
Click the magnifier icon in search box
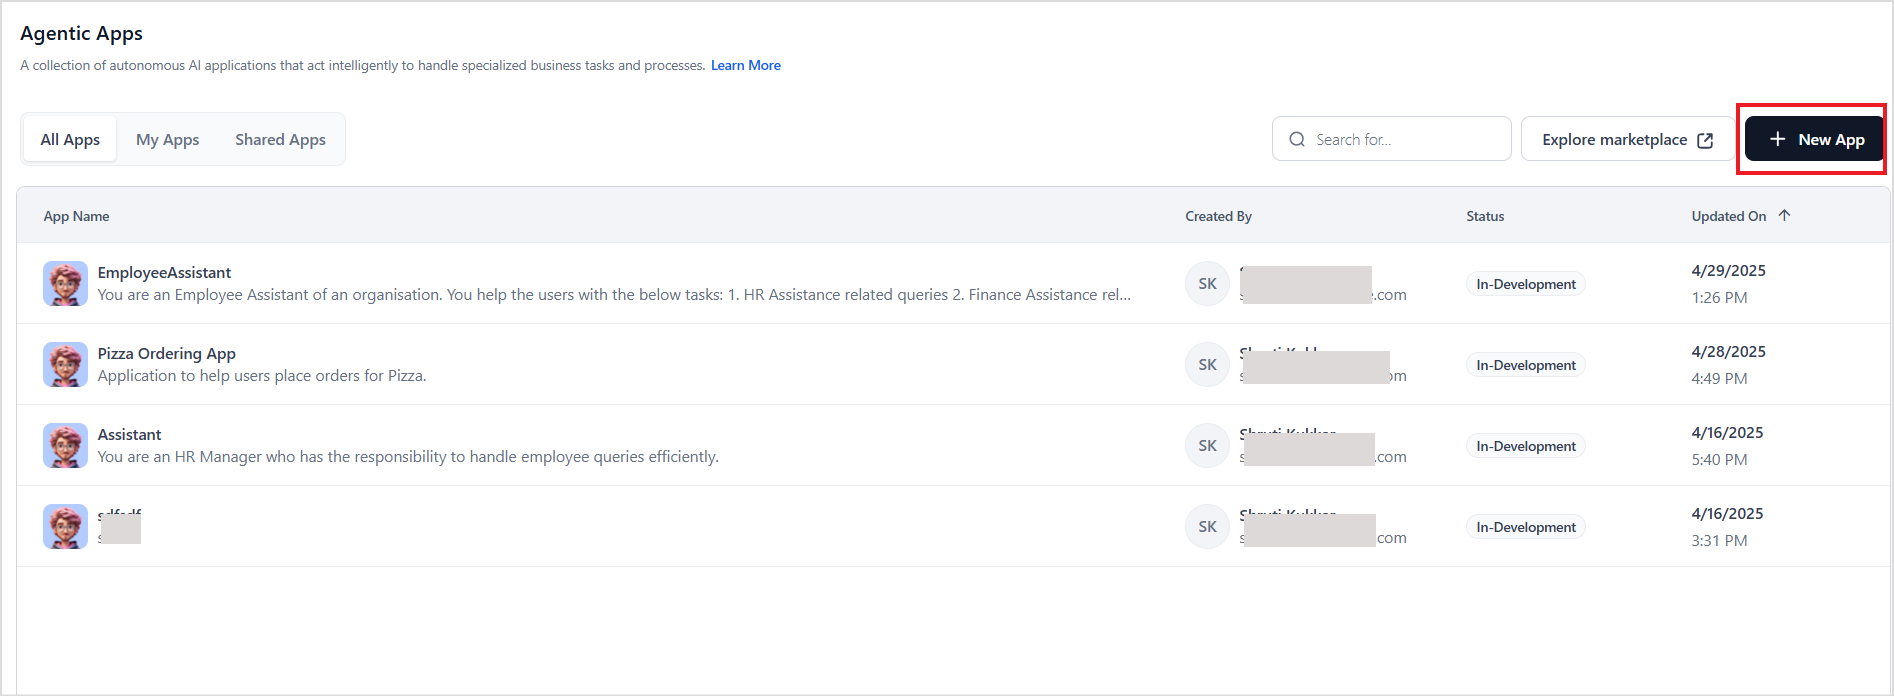pyautogui.click(x=1297, y=140)
